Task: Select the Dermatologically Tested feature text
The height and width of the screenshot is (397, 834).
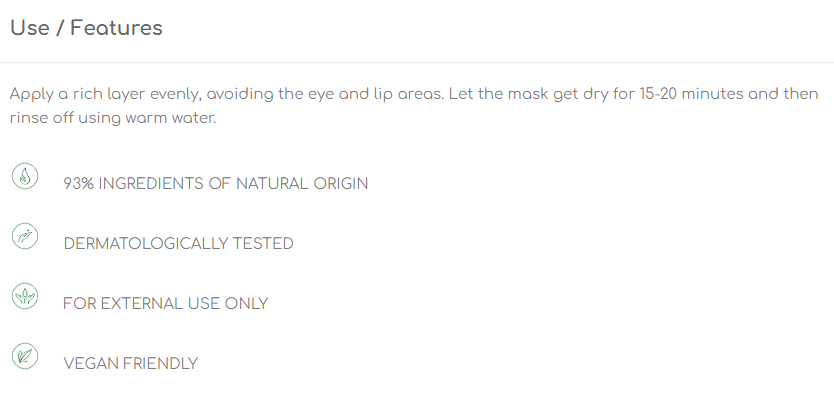Action: pos(178,244)
